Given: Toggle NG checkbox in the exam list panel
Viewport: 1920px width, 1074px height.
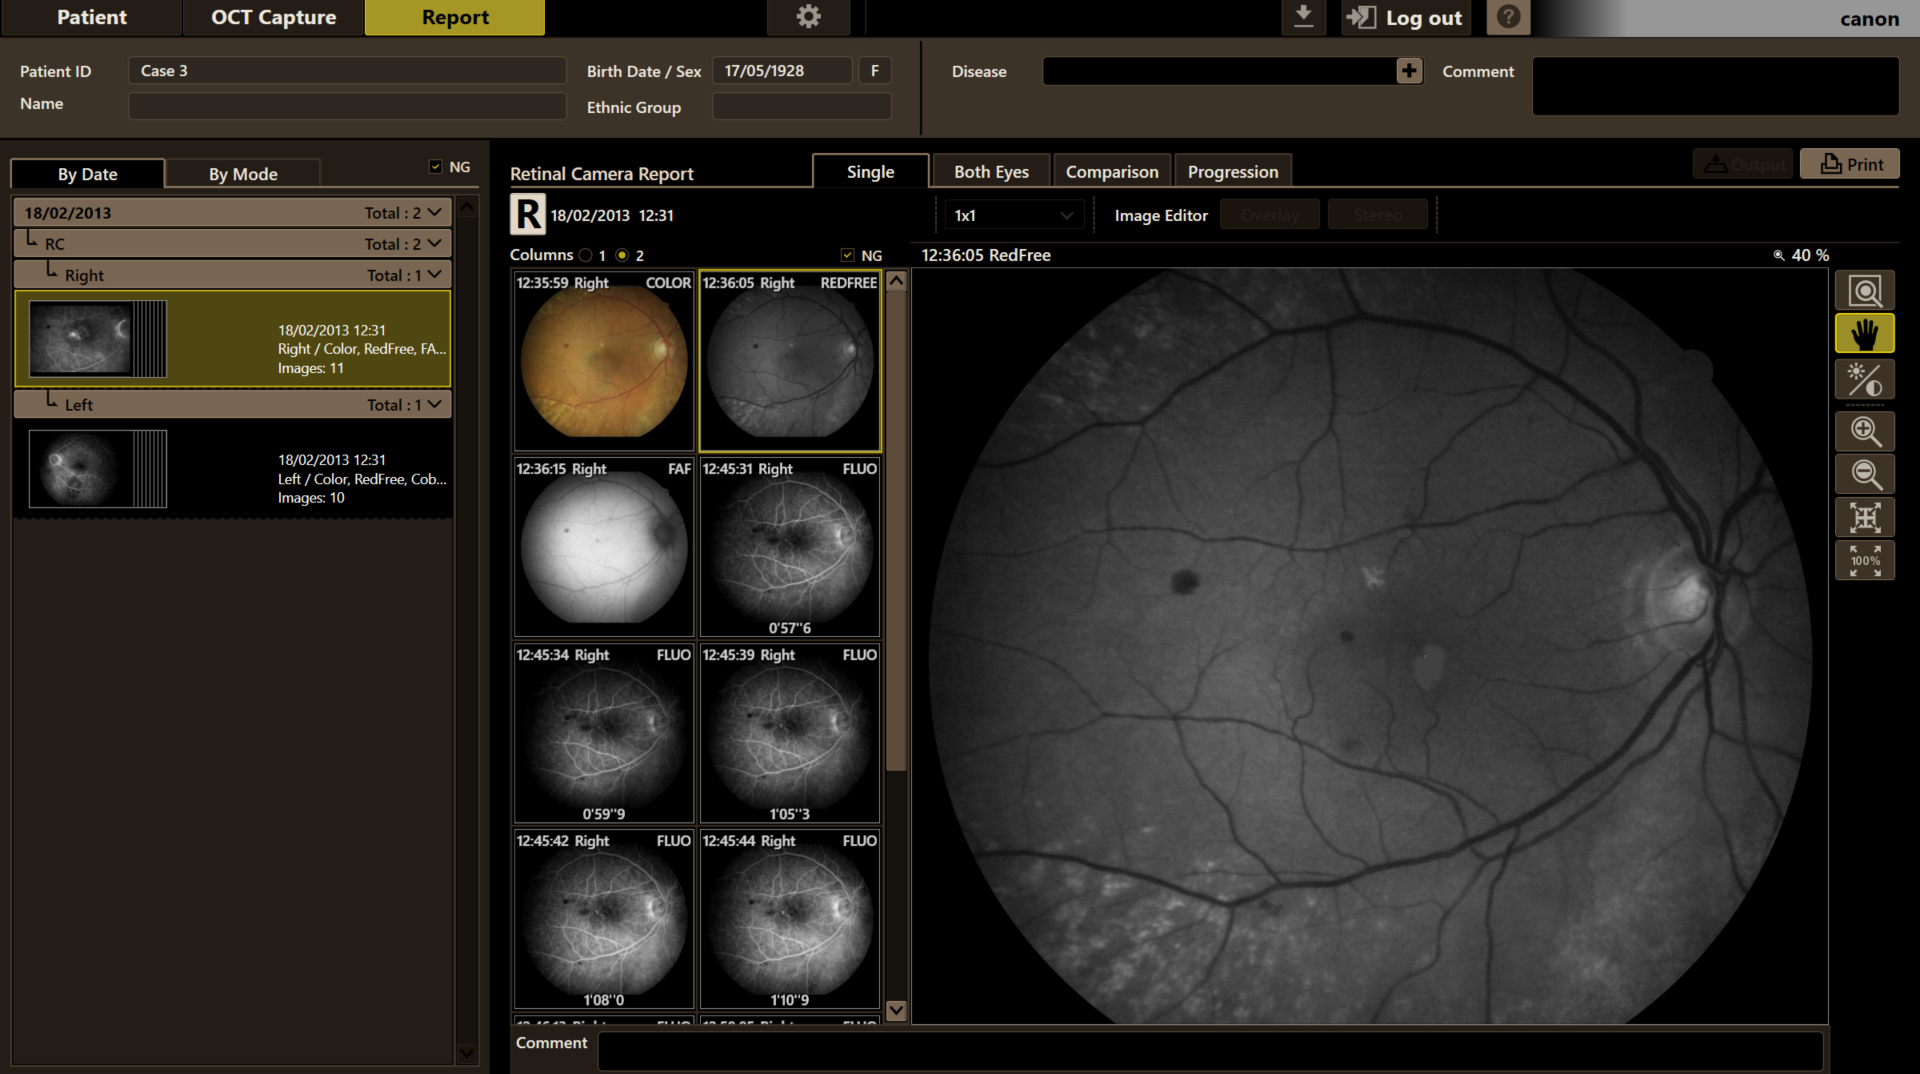Looking at the screenshot, I should point(435,167).
